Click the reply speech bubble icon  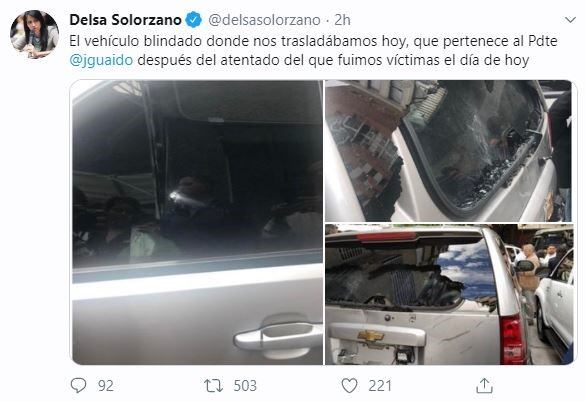[78, 385]
